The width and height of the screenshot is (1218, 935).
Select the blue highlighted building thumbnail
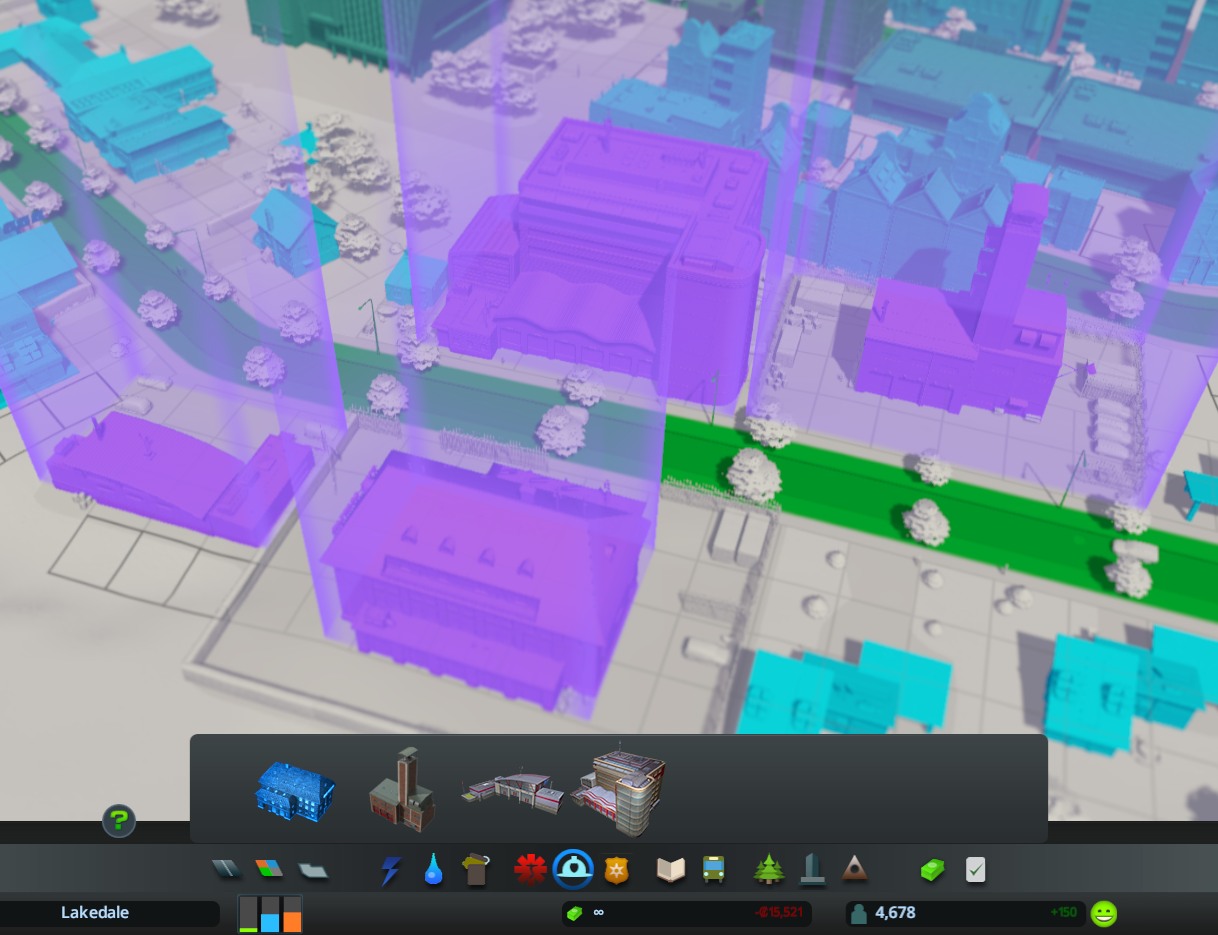click(x=295, y=791)
